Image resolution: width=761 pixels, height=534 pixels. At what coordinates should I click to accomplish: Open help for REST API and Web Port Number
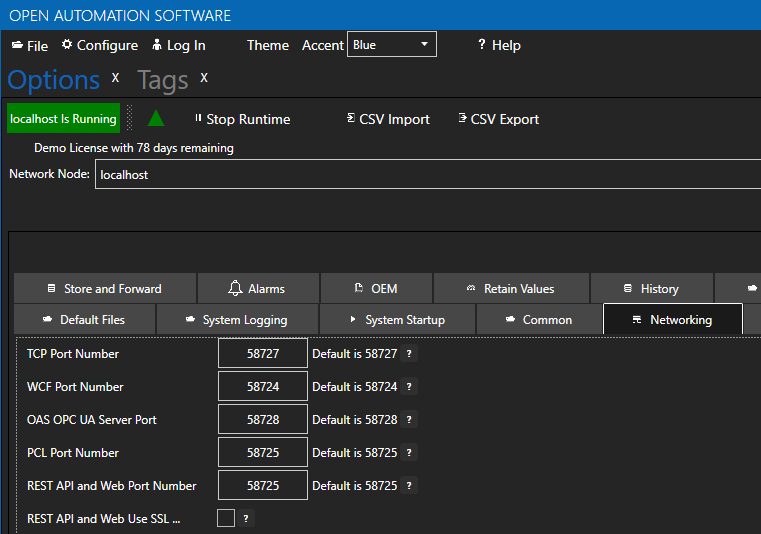pyautogui.click(x=409, y=485)
